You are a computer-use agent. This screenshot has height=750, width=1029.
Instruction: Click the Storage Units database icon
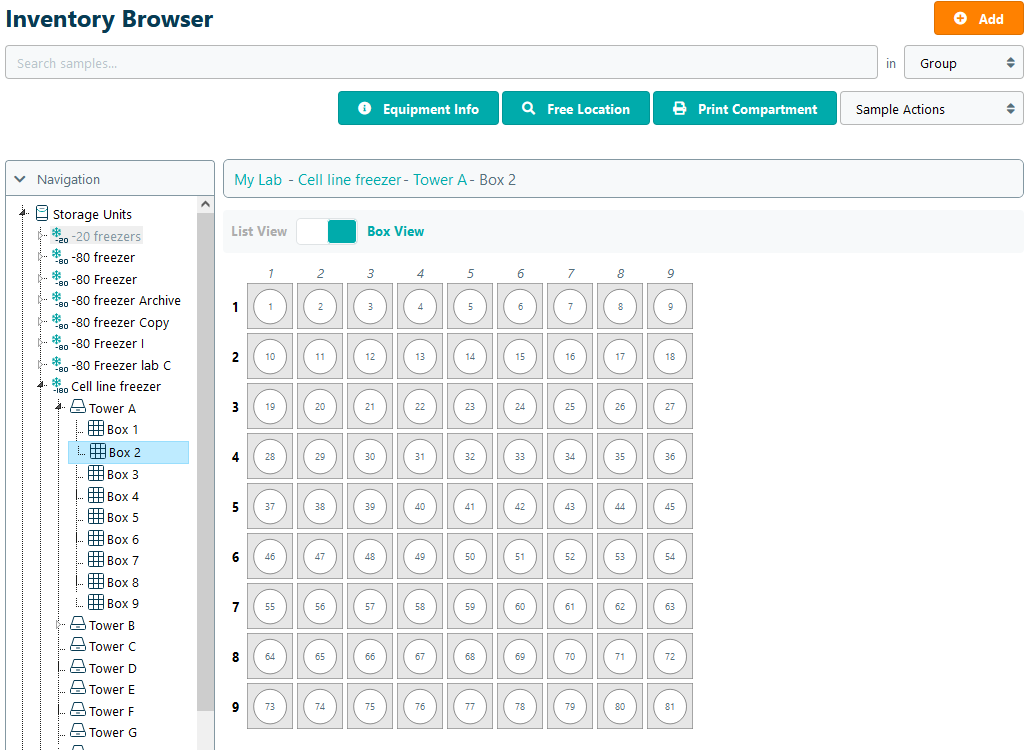42,213
